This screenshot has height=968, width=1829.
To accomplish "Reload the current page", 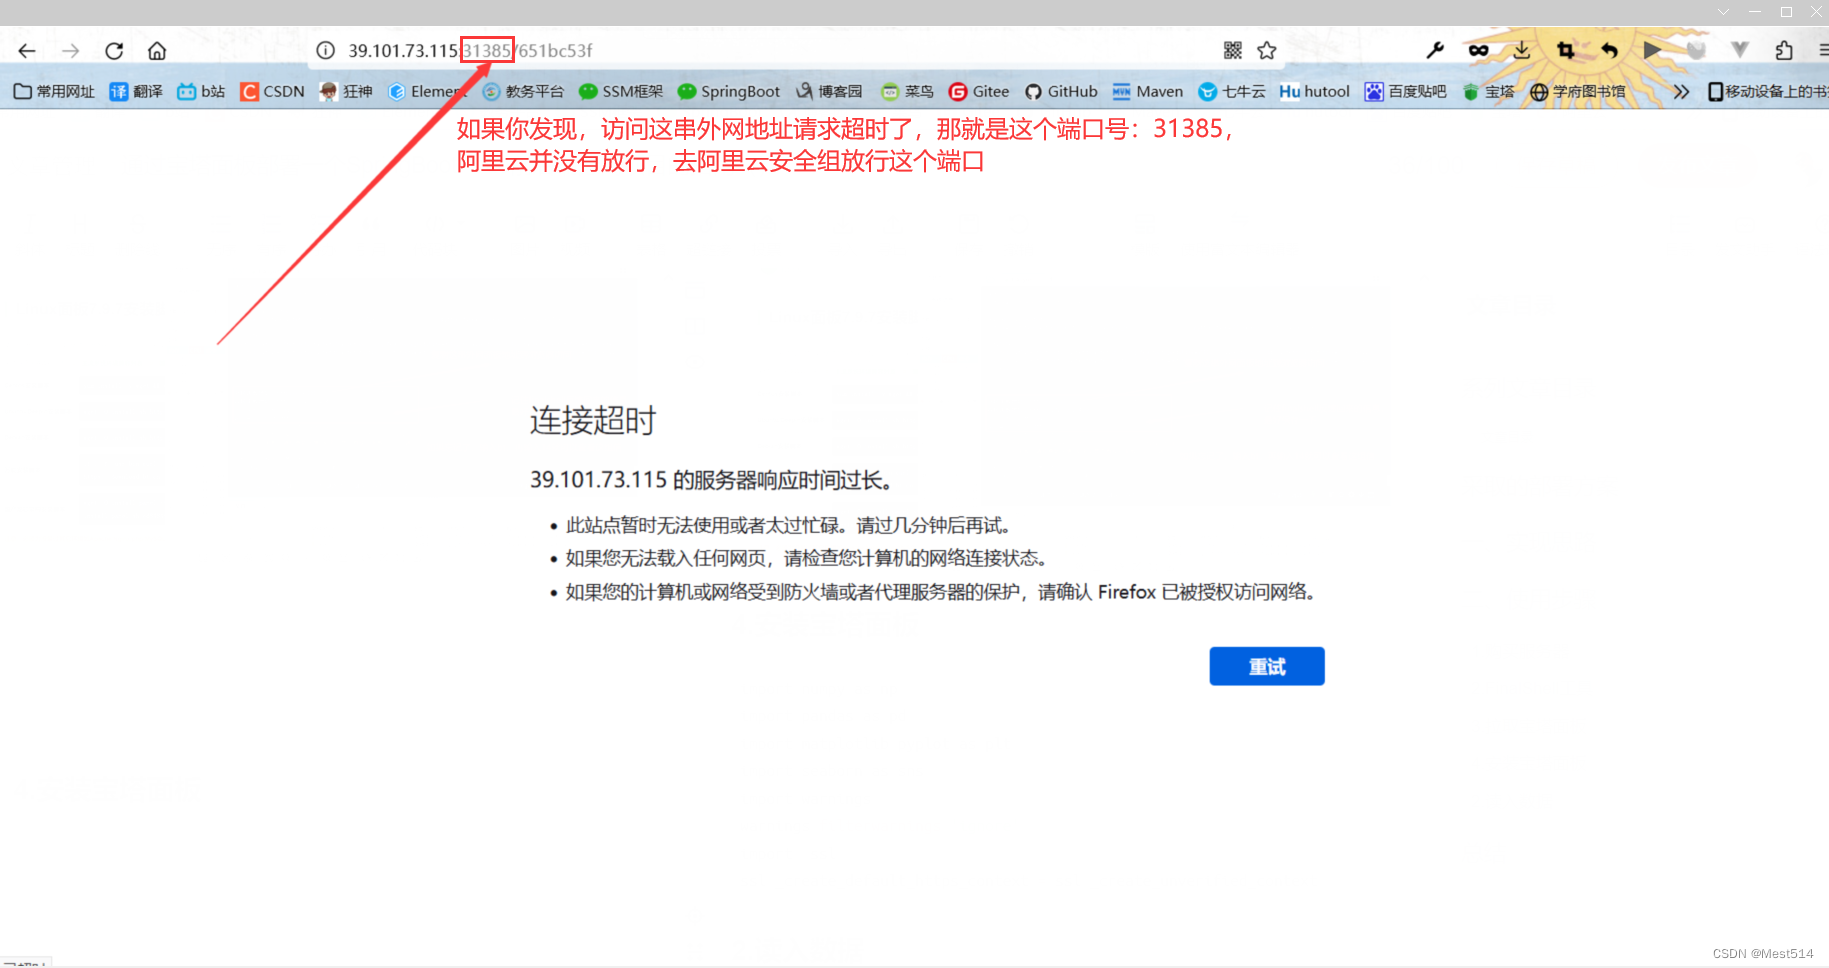I will (x=113, y=50).
